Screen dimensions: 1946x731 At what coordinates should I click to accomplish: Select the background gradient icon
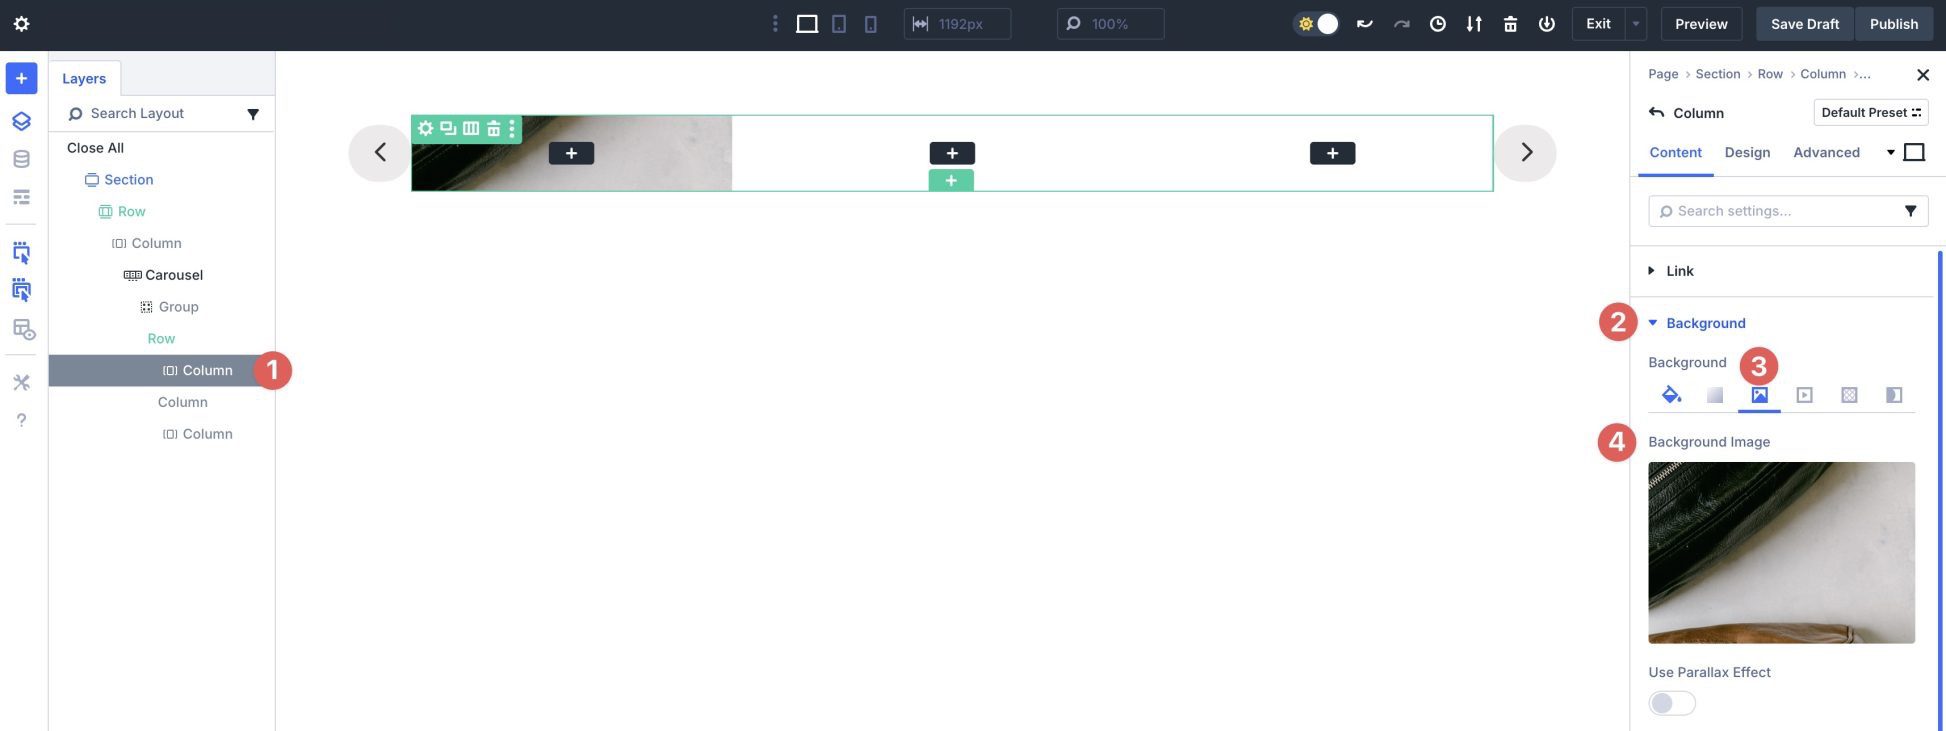1715,395
